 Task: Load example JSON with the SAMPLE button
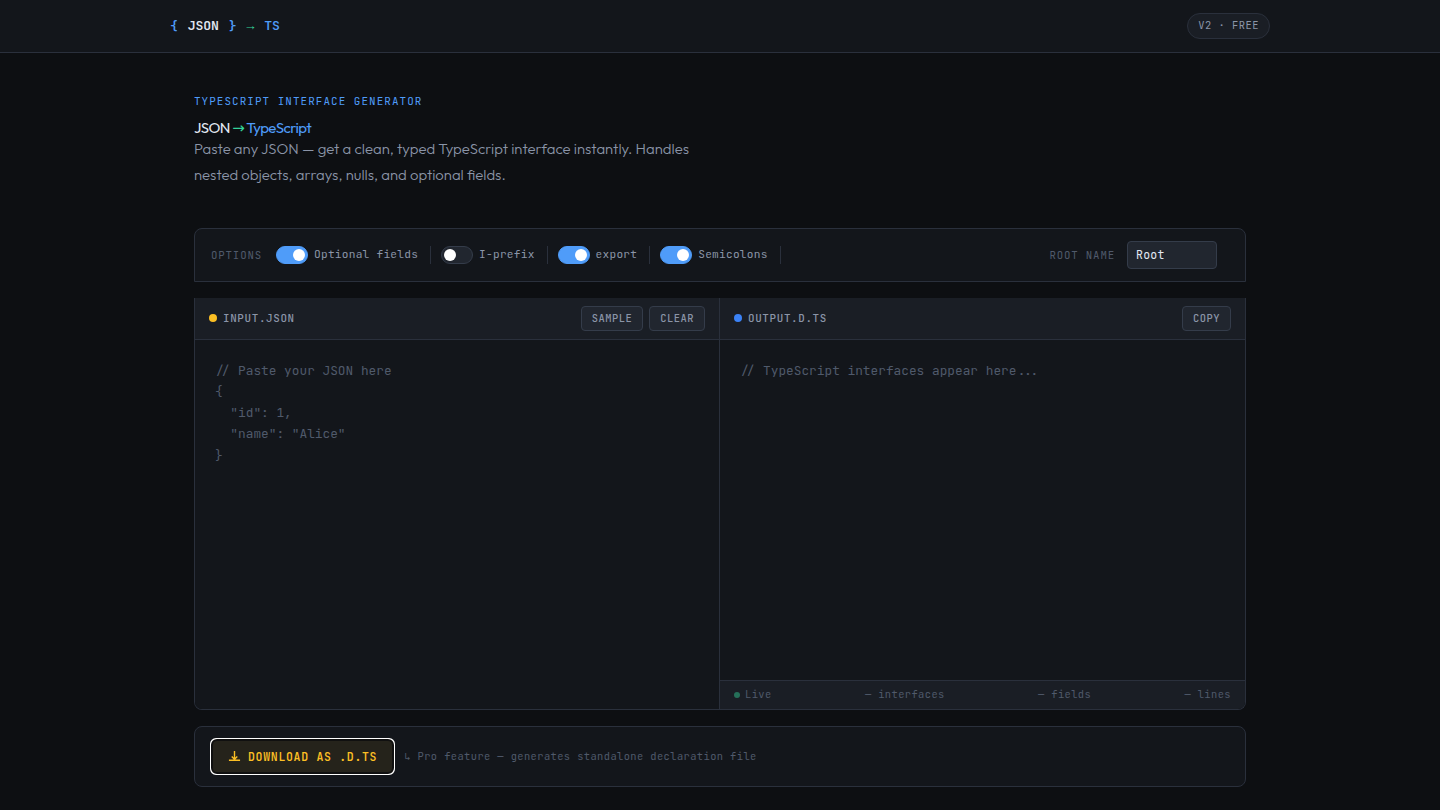click(611, 317)
